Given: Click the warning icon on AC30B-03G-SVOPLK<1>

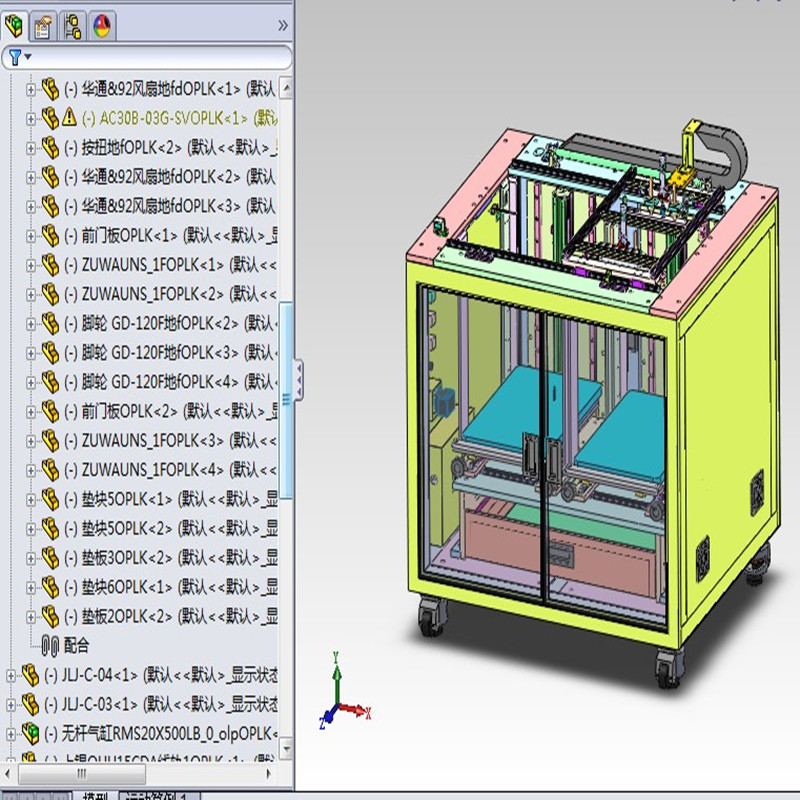Looking at the screenshot, I should tap(69, 117).
